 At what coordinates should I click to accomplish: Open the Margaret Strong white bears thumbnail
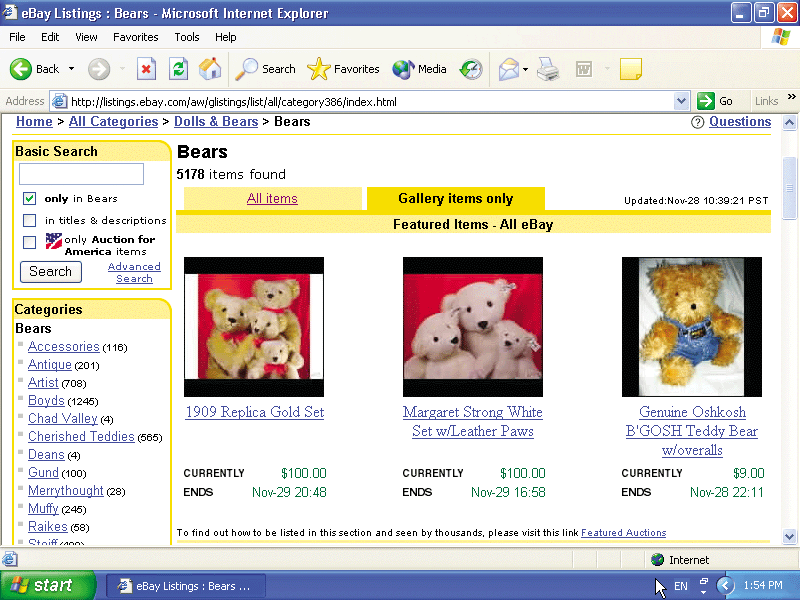point(473,327)
